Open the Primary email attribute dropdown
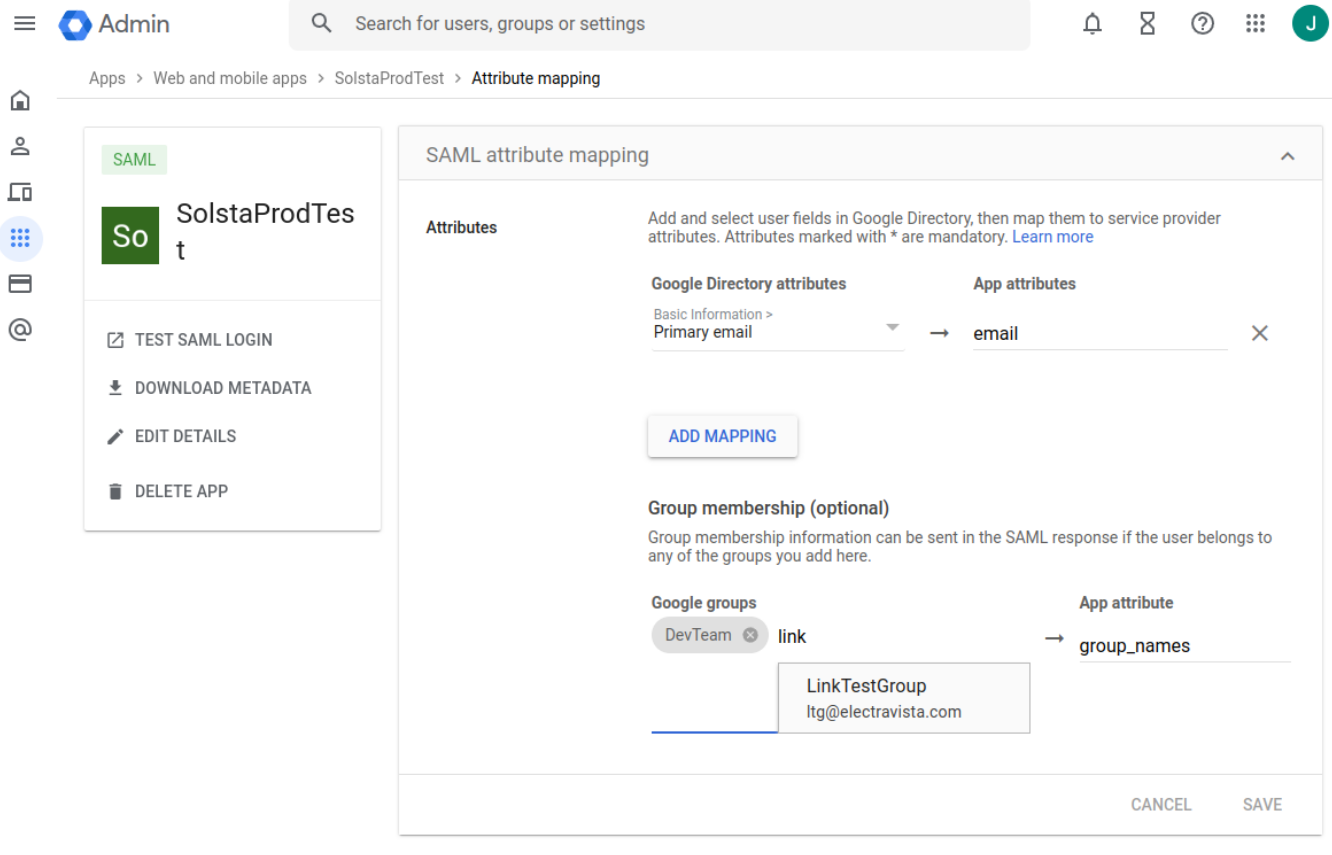The height and width of the screenshot is (855, 1332). [x=777, y=328]
